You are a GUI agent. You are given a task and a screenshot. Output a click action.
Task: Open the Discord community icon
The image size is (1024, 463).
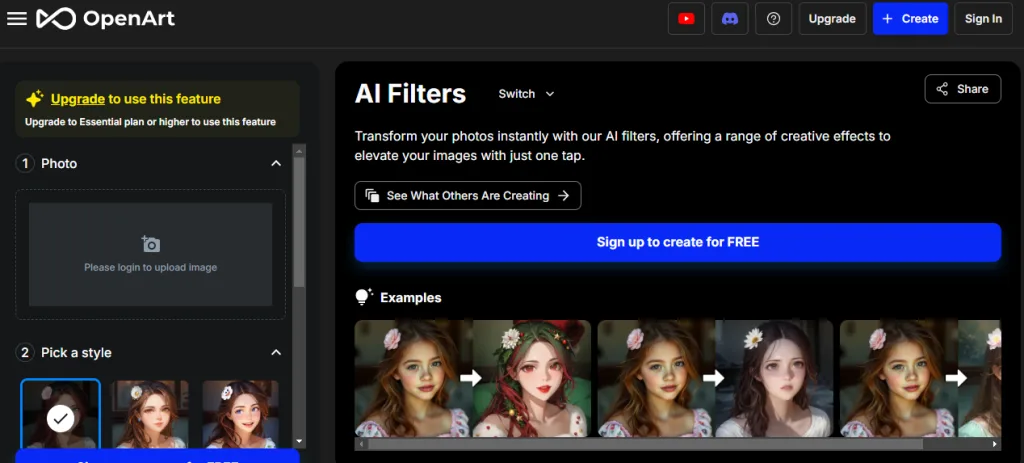click(729, 19)
